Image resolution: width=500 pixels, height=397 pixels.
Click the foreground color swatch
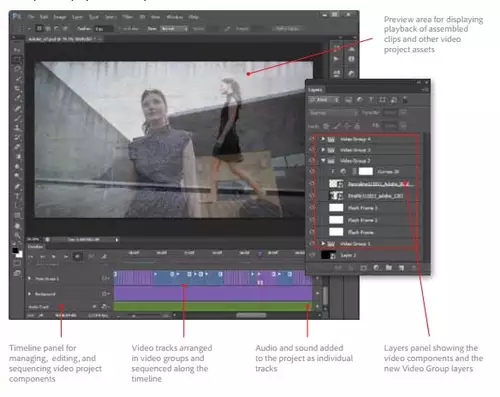pos(15,250)
